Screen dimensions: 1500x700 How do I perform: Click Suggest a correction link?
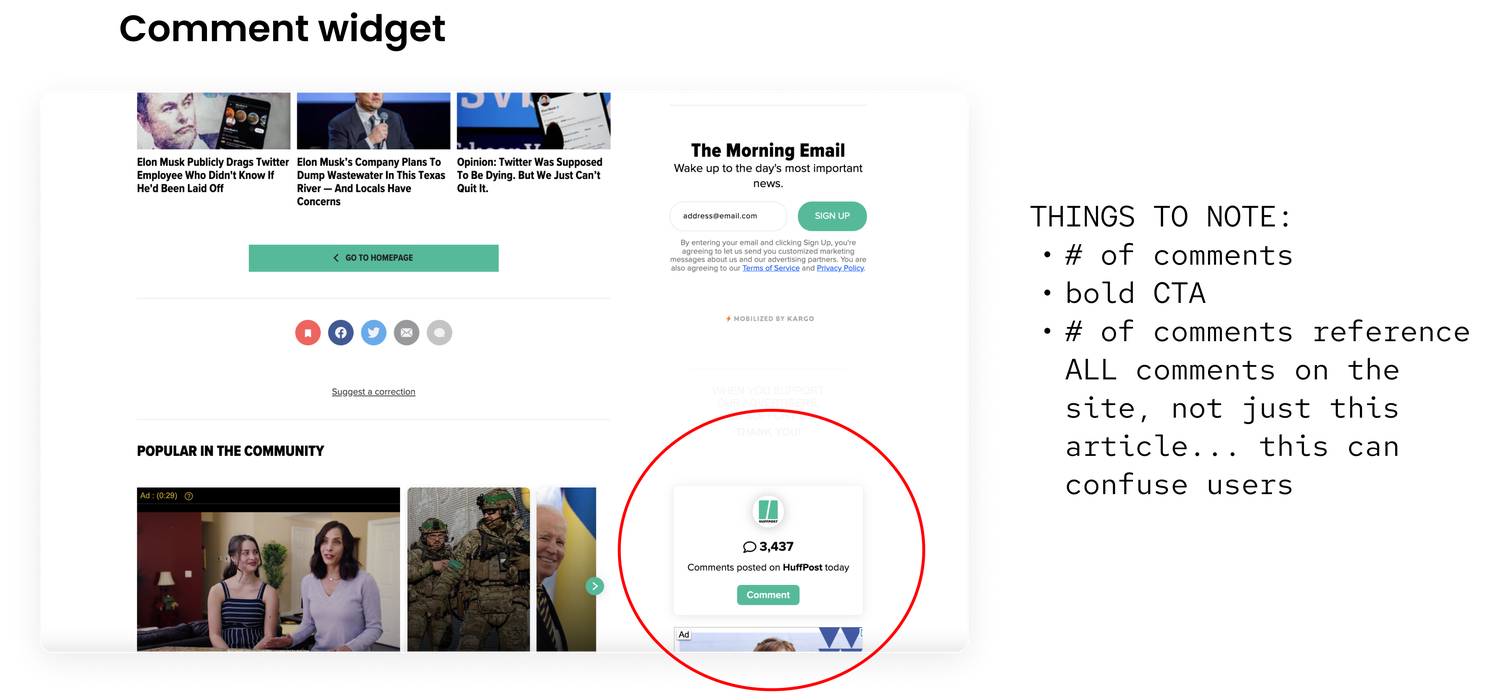pos(373,392)
